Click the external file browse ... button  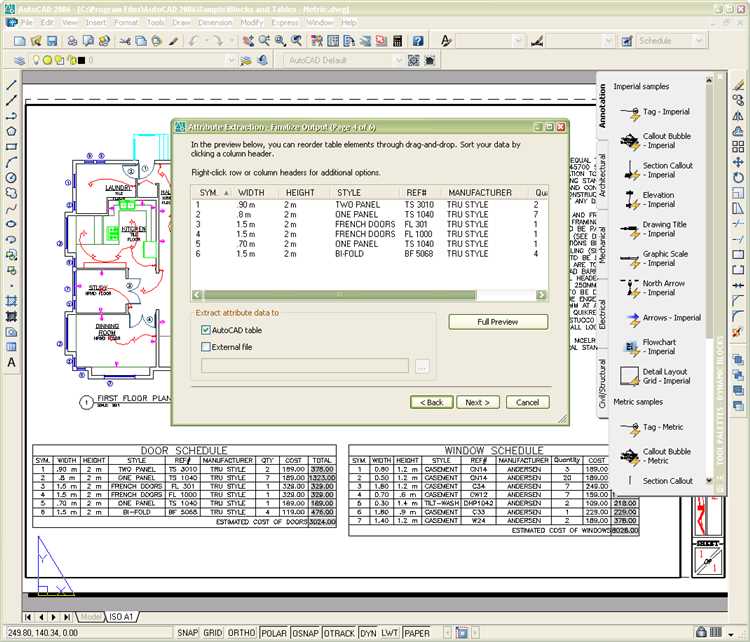click(x=421, y=367)
